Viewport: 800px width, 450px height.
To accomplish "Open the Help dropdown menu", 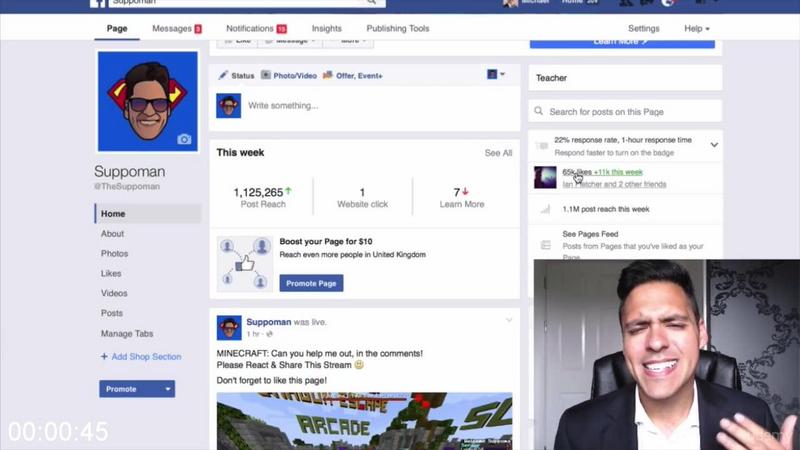I will (696, 29).
